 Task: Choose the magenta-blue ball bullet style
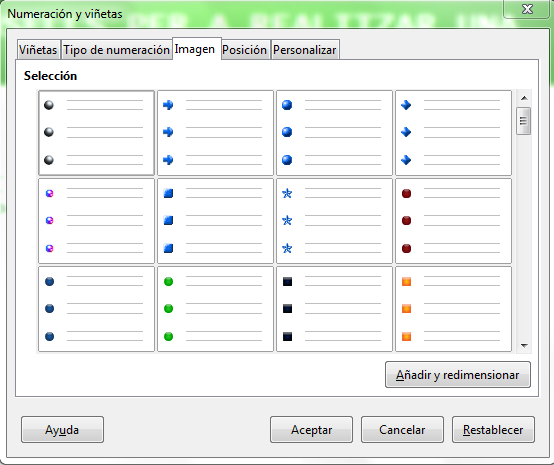pos(96,221)
